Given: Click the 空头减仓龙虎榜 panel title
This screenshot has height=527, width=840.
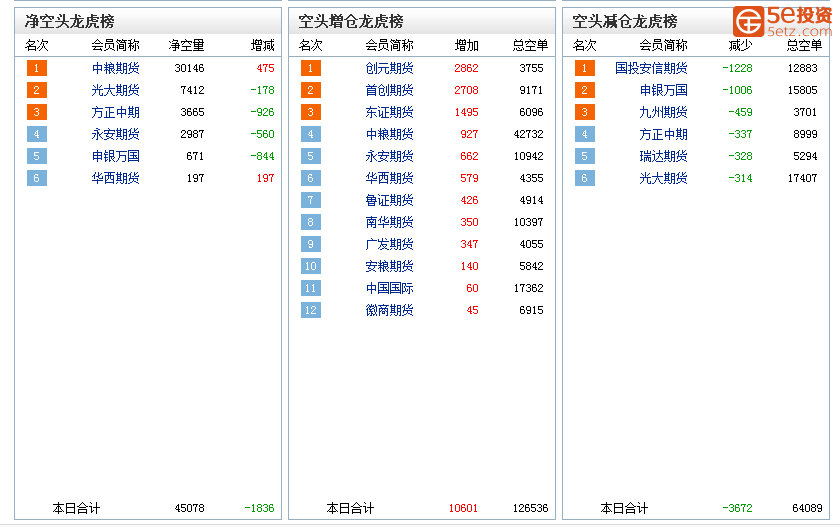Looking at the screenshot, I should point(625,21).
